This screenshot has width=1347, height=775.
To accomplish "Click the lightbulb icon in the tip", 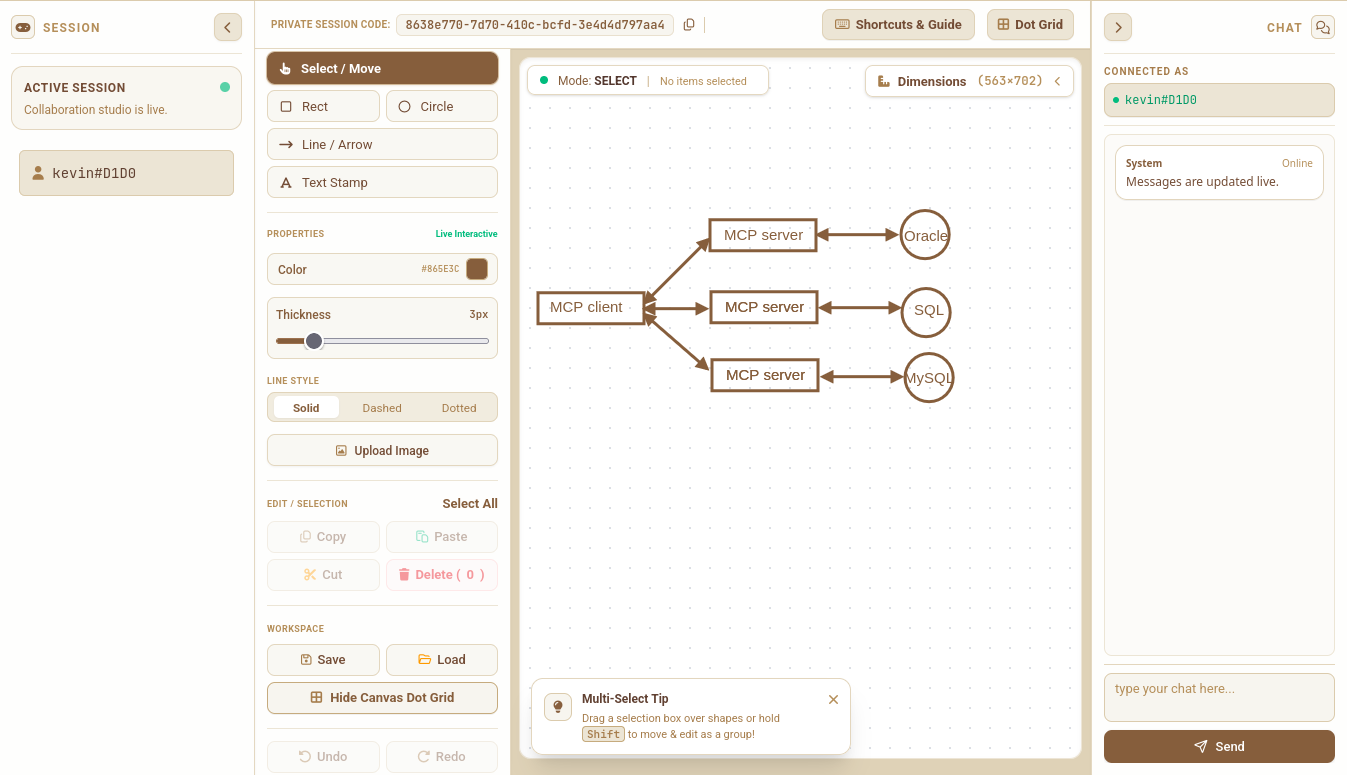I will click(x=558, y=707).
